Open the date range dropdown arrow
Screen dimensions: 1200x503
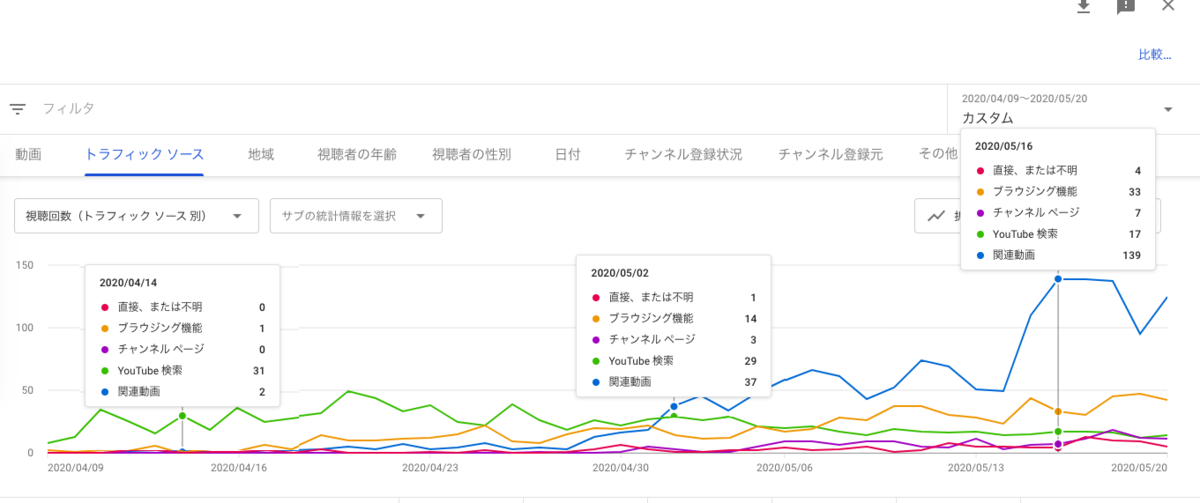(1168, 109)
